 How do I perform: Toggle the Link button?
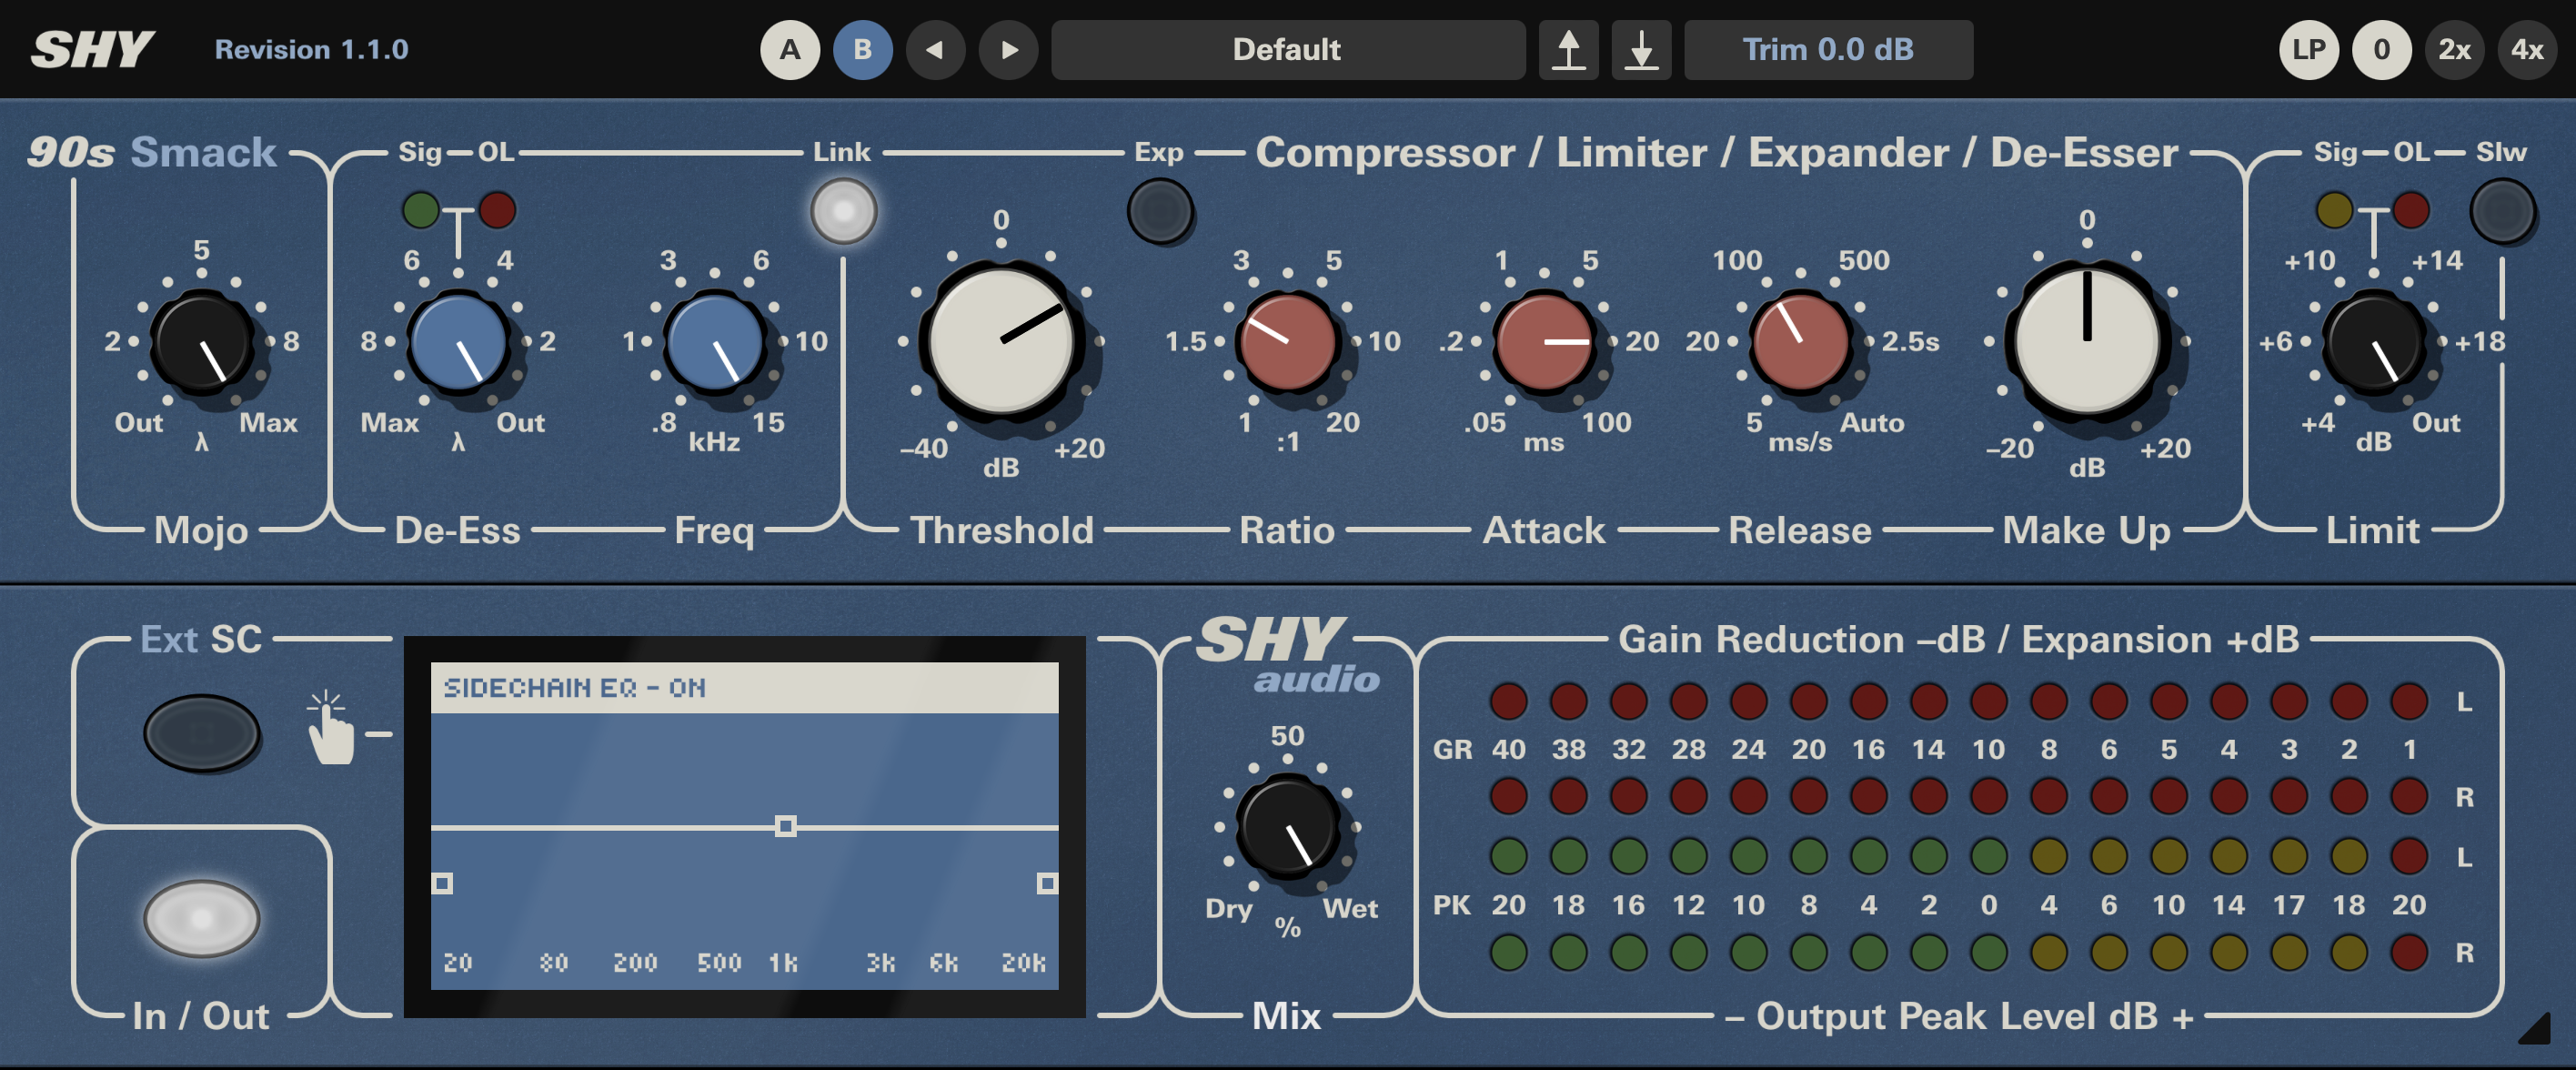843,211
